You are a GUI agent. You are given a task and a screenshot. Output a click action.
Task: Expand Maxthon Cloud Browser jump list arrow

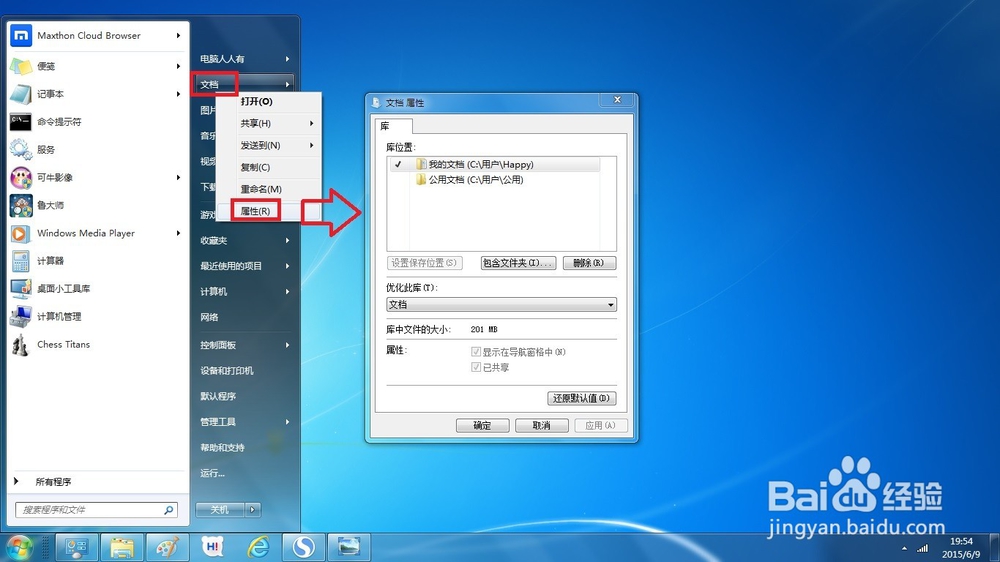pyautogui.click(x=179, y=36)
